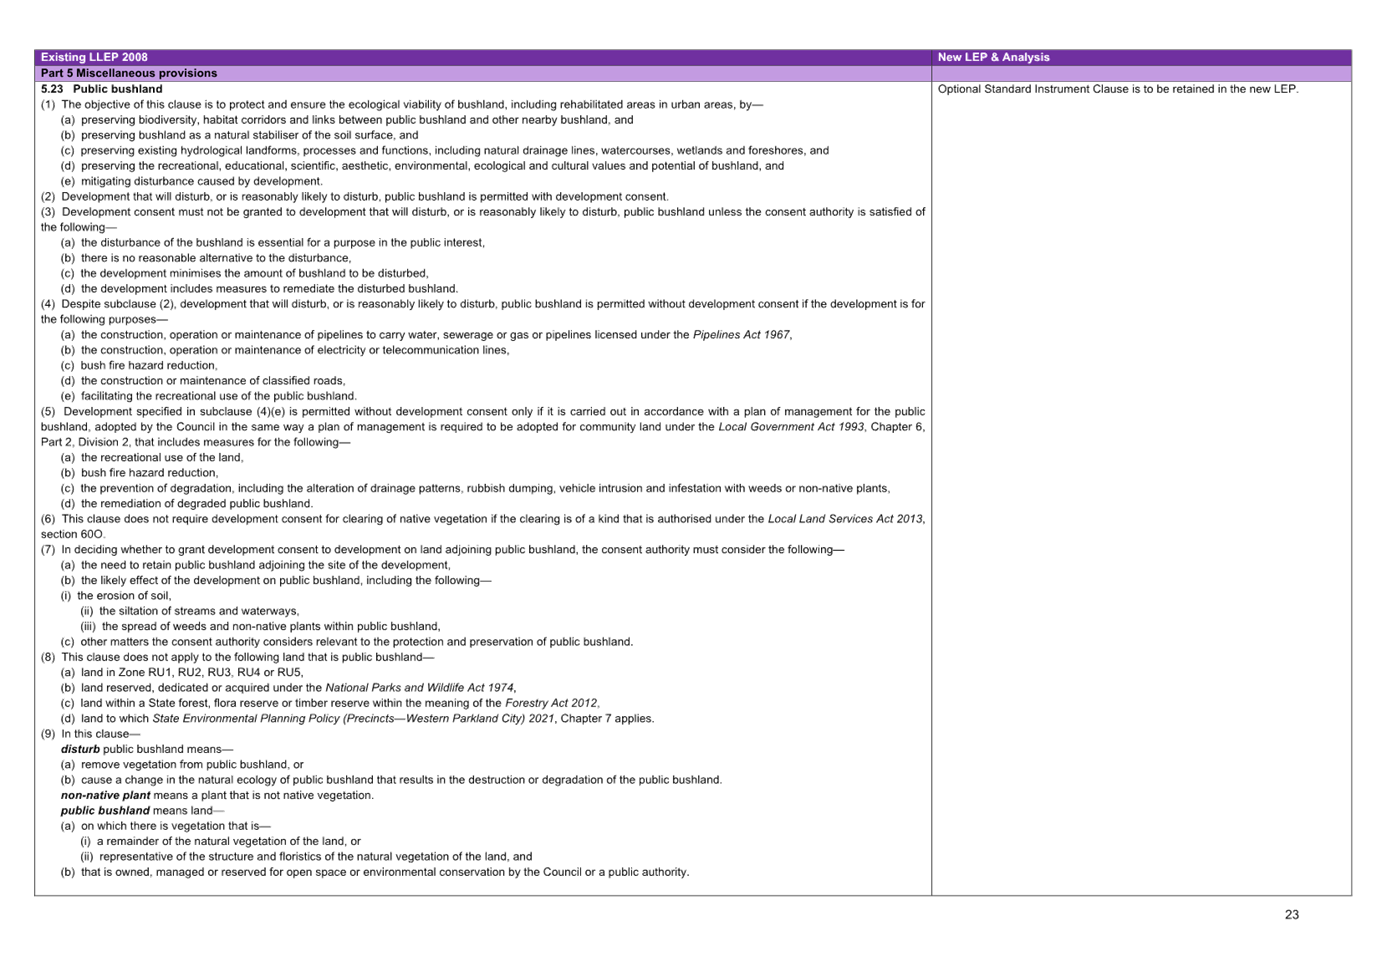
Task: Click line 'the development minimises the amount of bushland'
Action: point(245,273)
